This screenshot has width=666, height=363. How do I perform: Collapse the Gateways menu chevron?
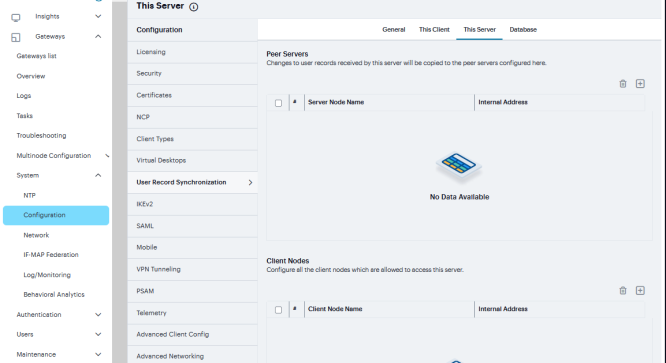pos(98,37)
